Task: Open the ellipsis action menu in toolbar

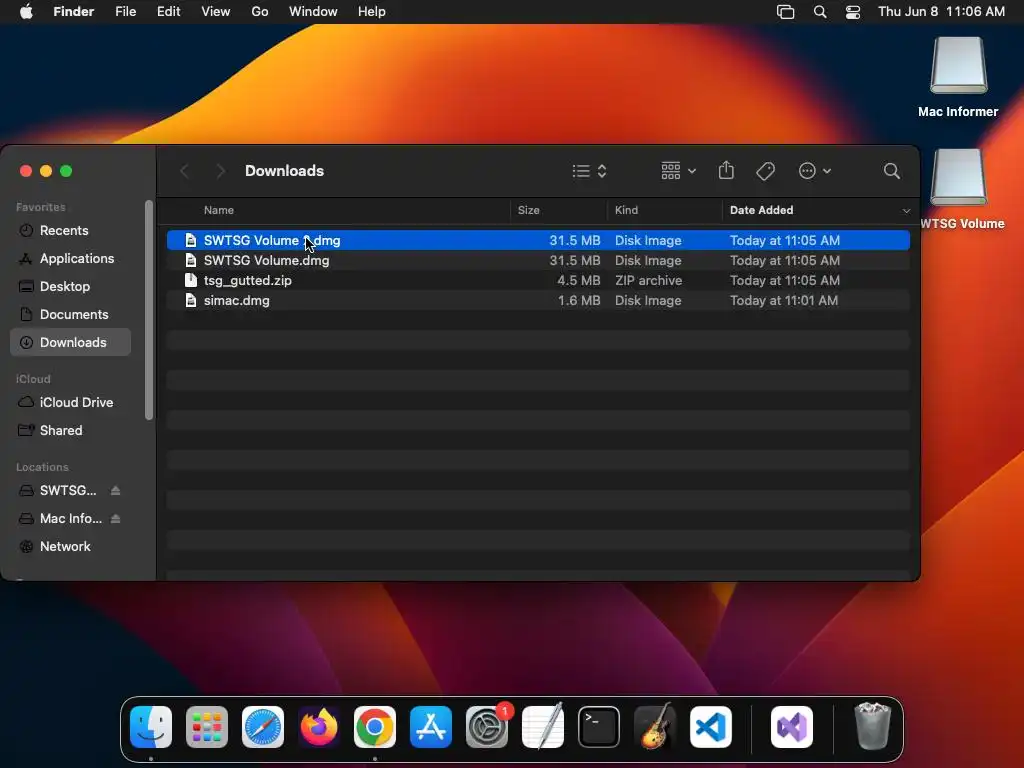Action: click(x=814, y=171)
